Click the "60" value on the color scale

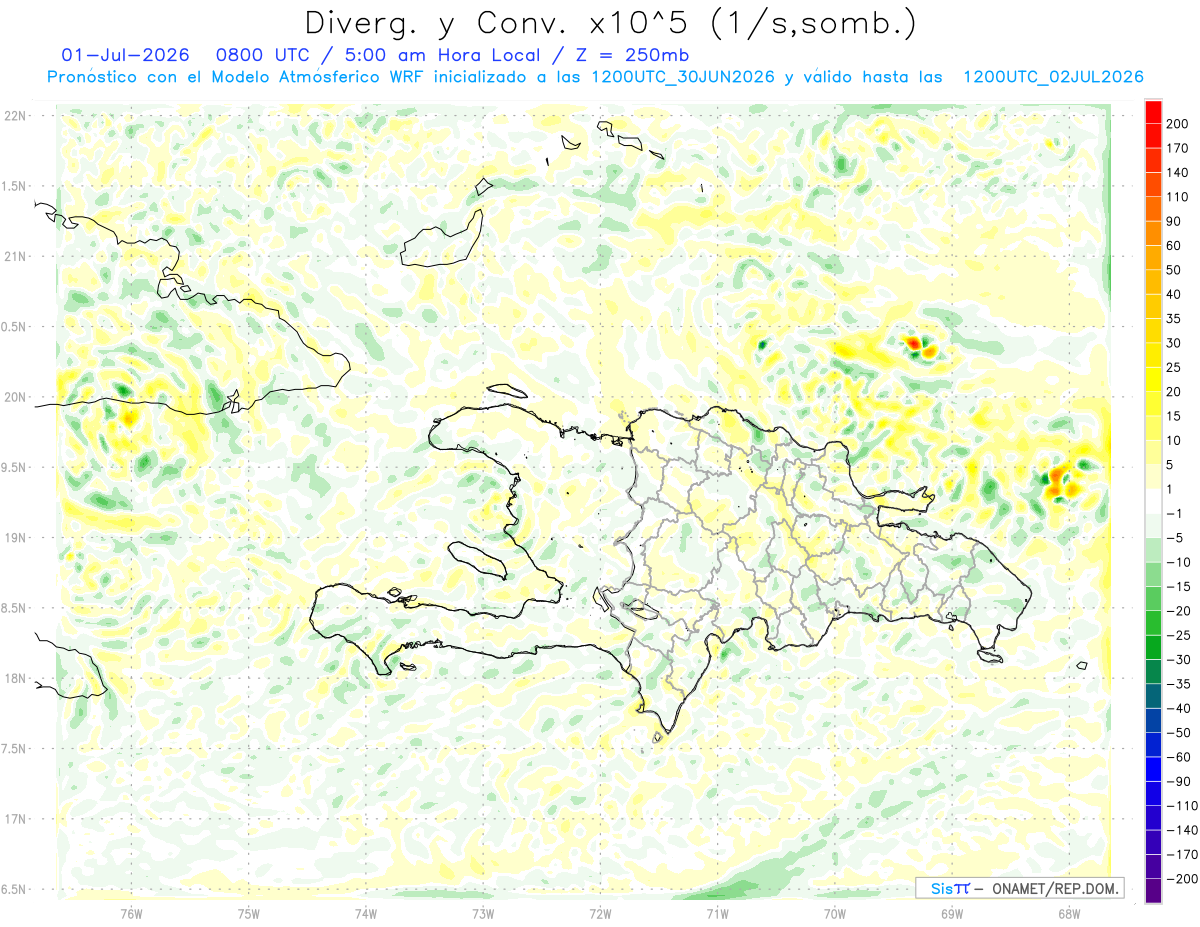click(x=1174, y=246)
